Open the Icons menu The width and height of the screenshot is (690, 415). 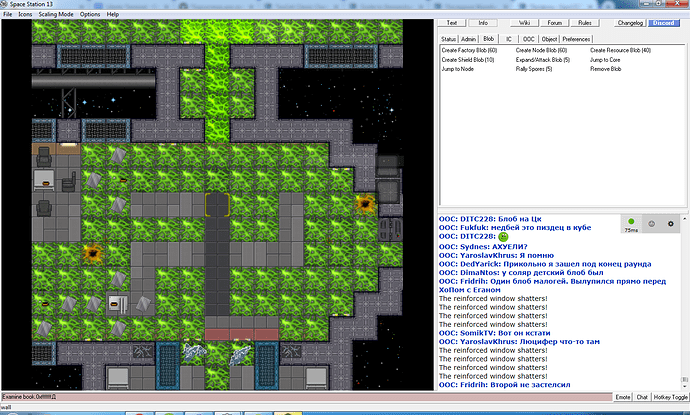pos(25,14)
